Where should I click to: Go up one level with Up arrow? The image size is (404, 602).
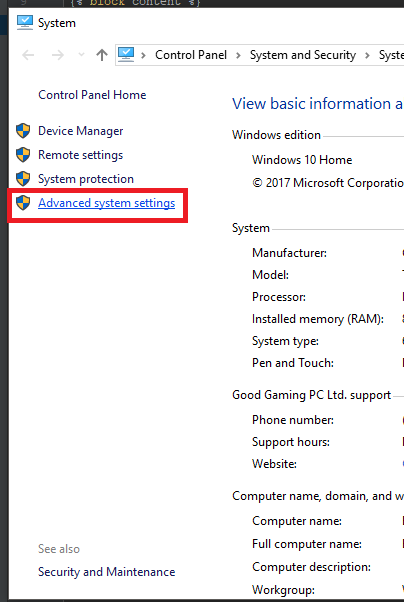(102, 55)
